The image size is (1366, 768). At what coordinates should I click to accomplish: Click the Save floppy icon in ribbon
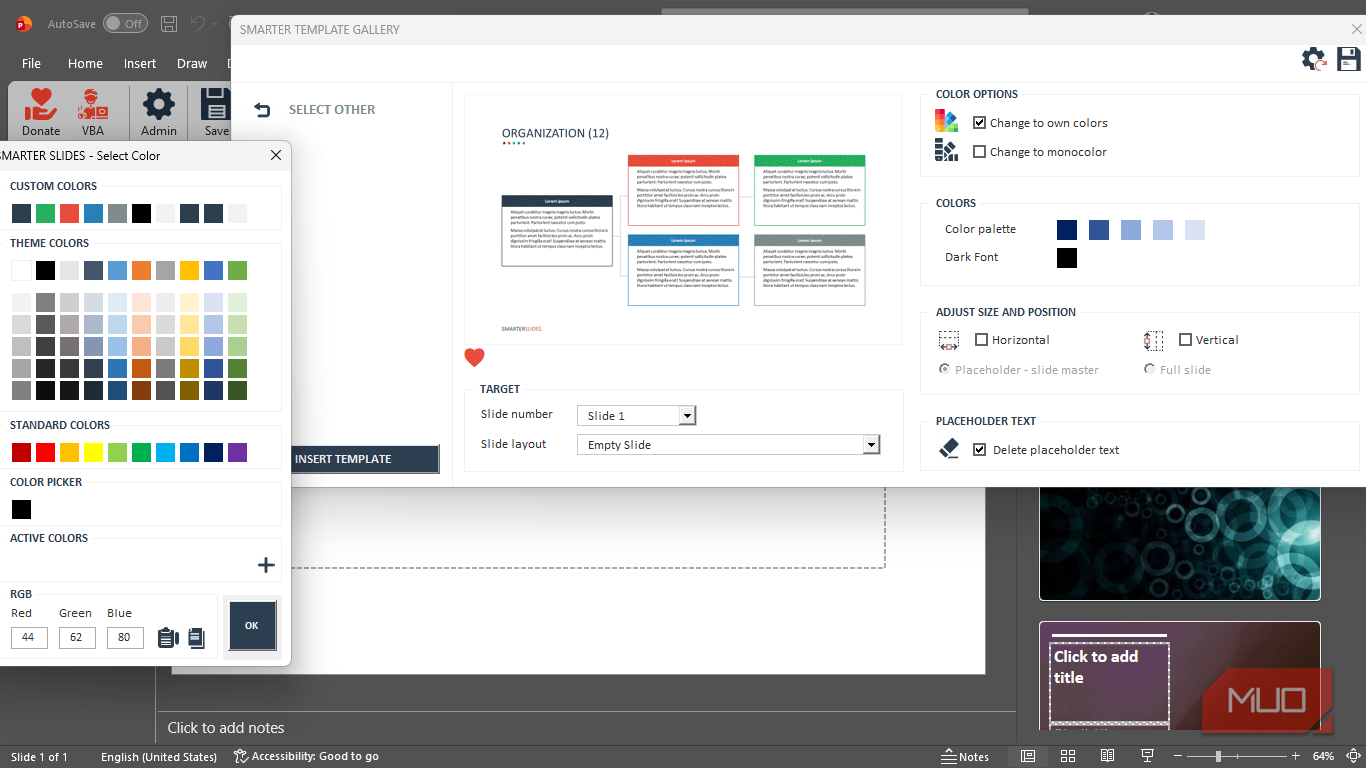click(215, 104)
